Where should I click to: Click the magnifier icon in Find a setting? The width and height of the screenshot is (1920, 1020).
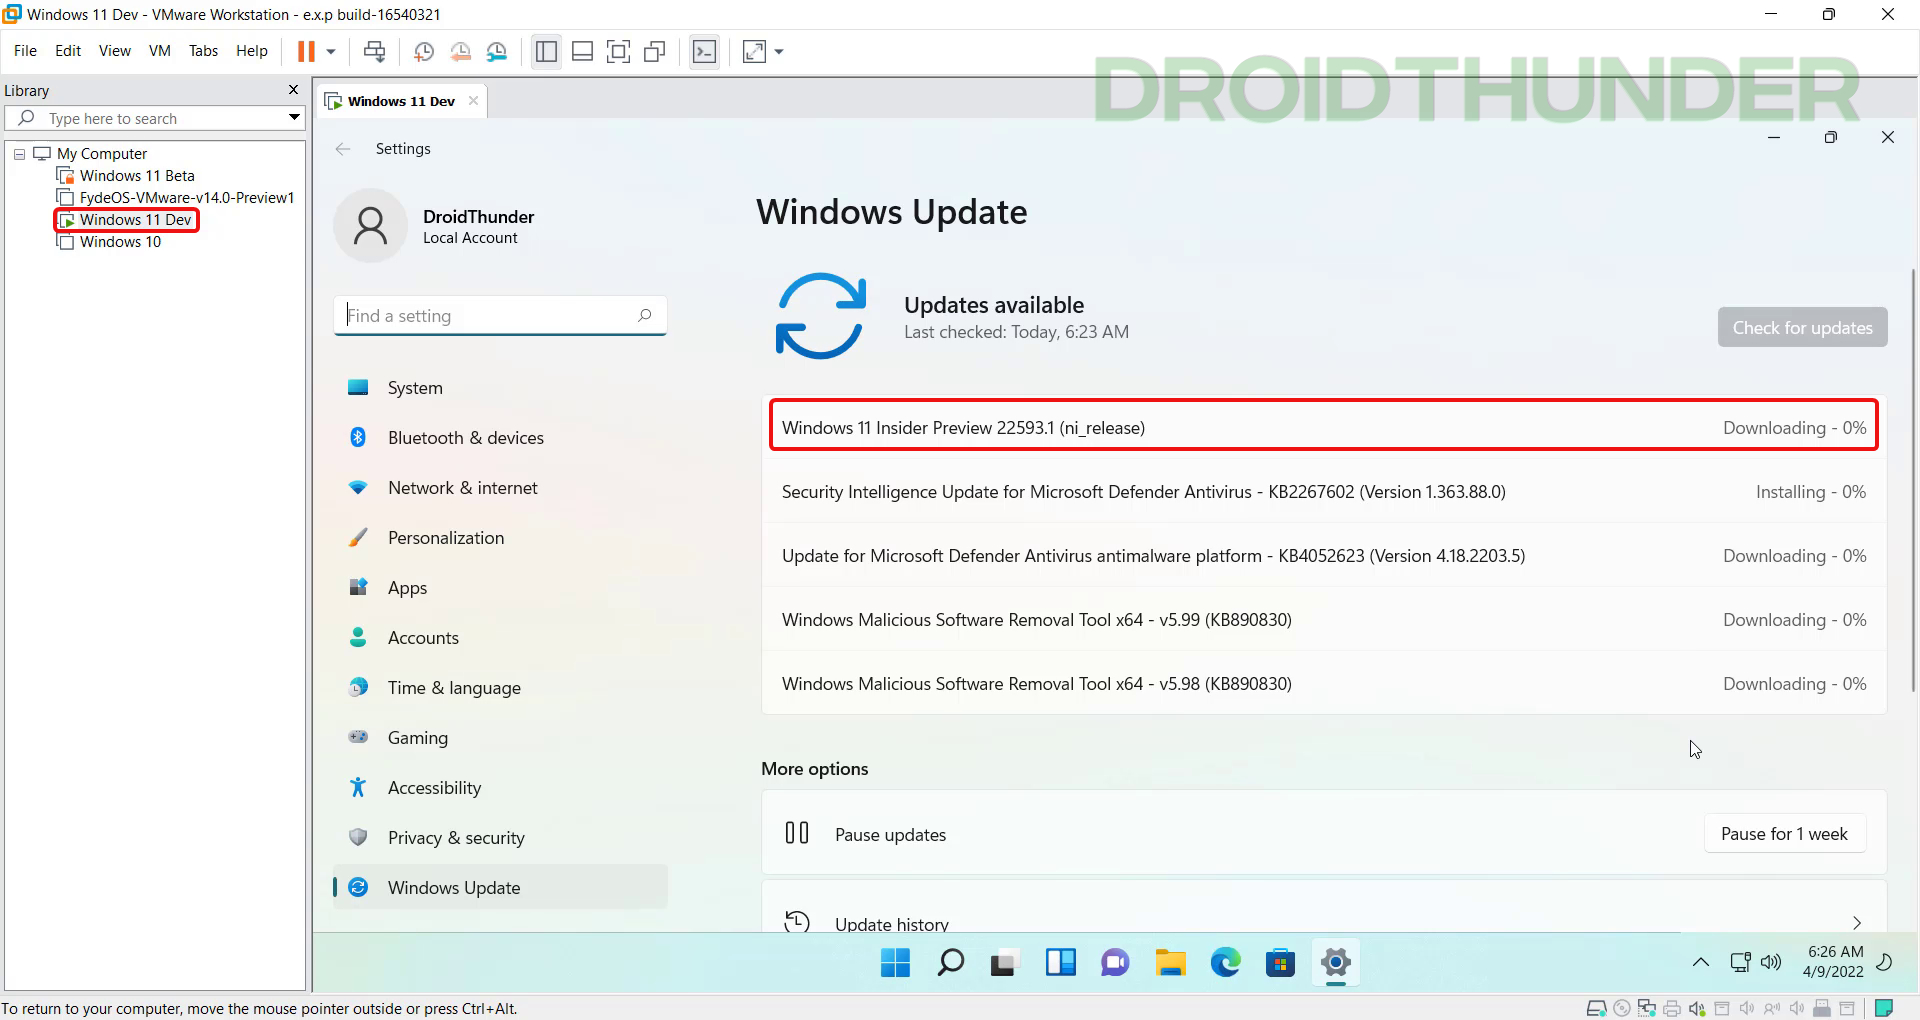tap(644, 316)
